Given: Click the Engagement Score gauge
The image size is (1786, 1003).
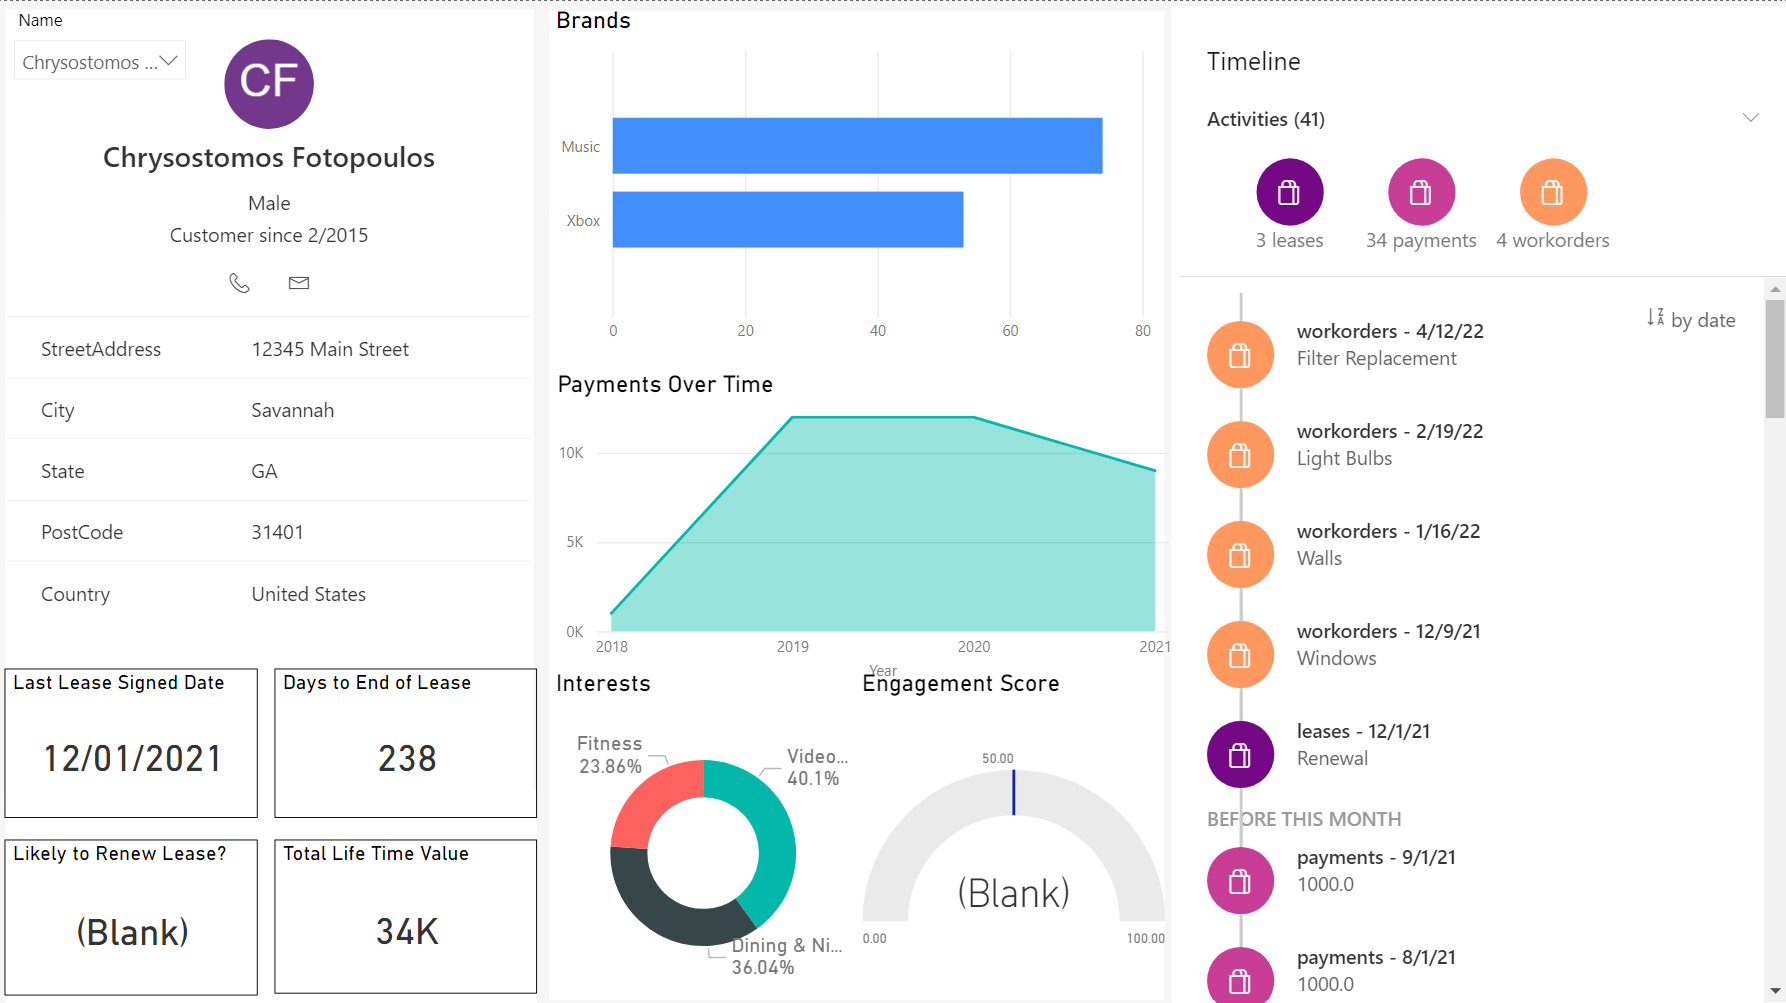Looking at the screenshot, I should (x=1014, y=845).
